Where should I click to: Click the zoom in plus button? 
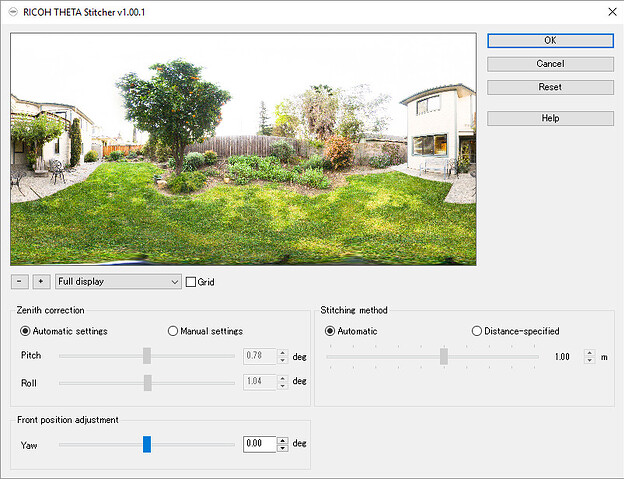[x=40, y=282]
